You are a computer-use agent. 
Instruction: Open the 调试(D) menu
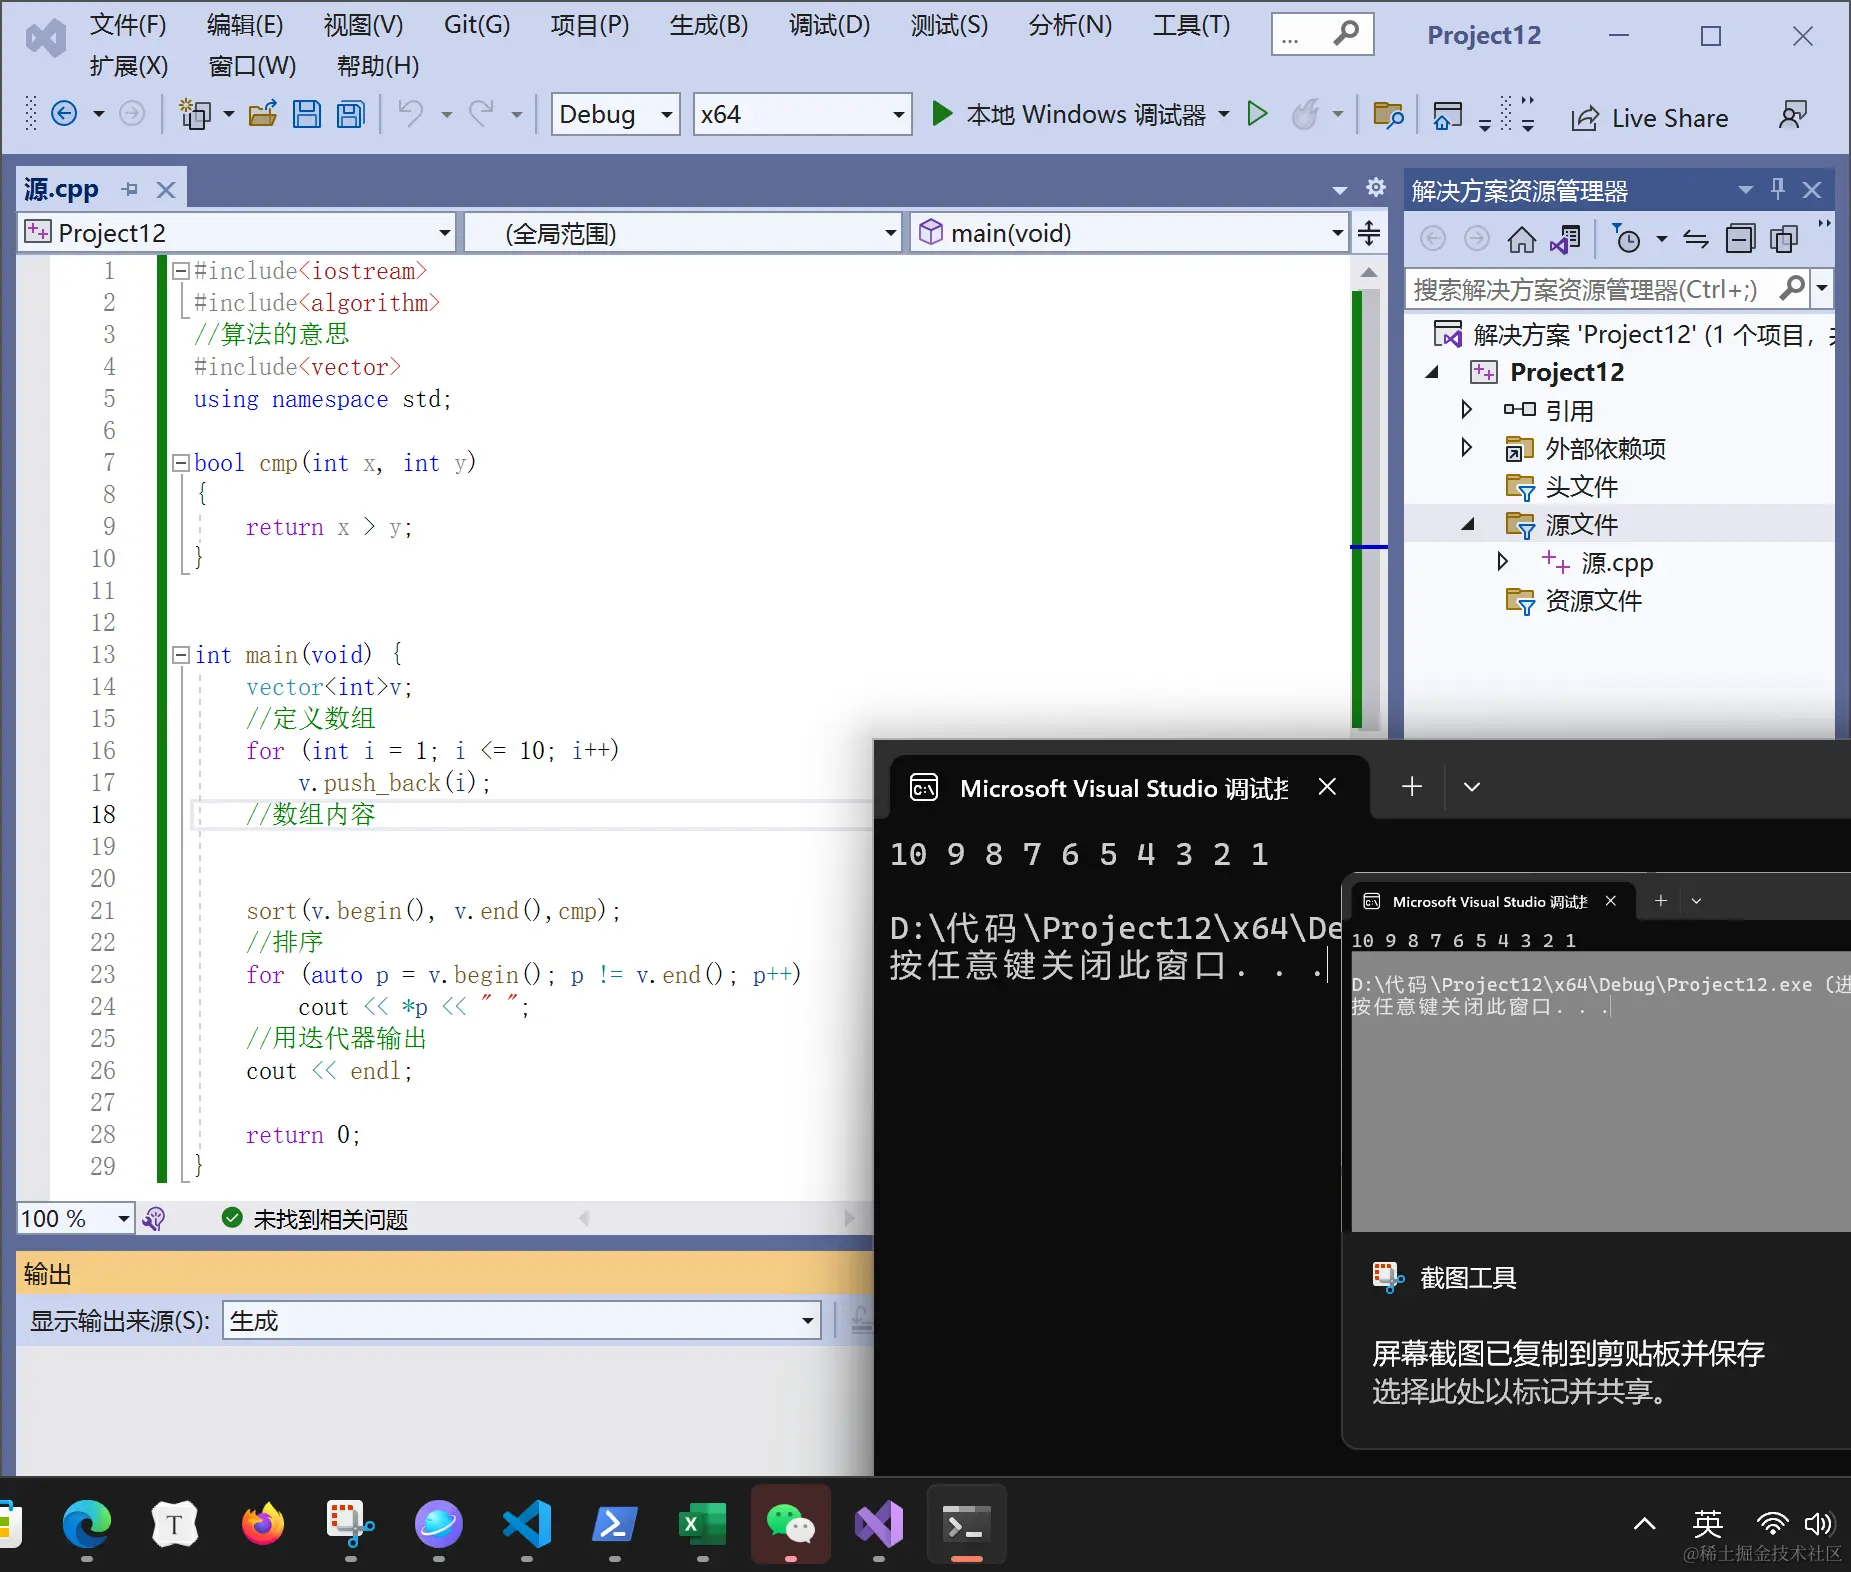(x=829, y=25)
